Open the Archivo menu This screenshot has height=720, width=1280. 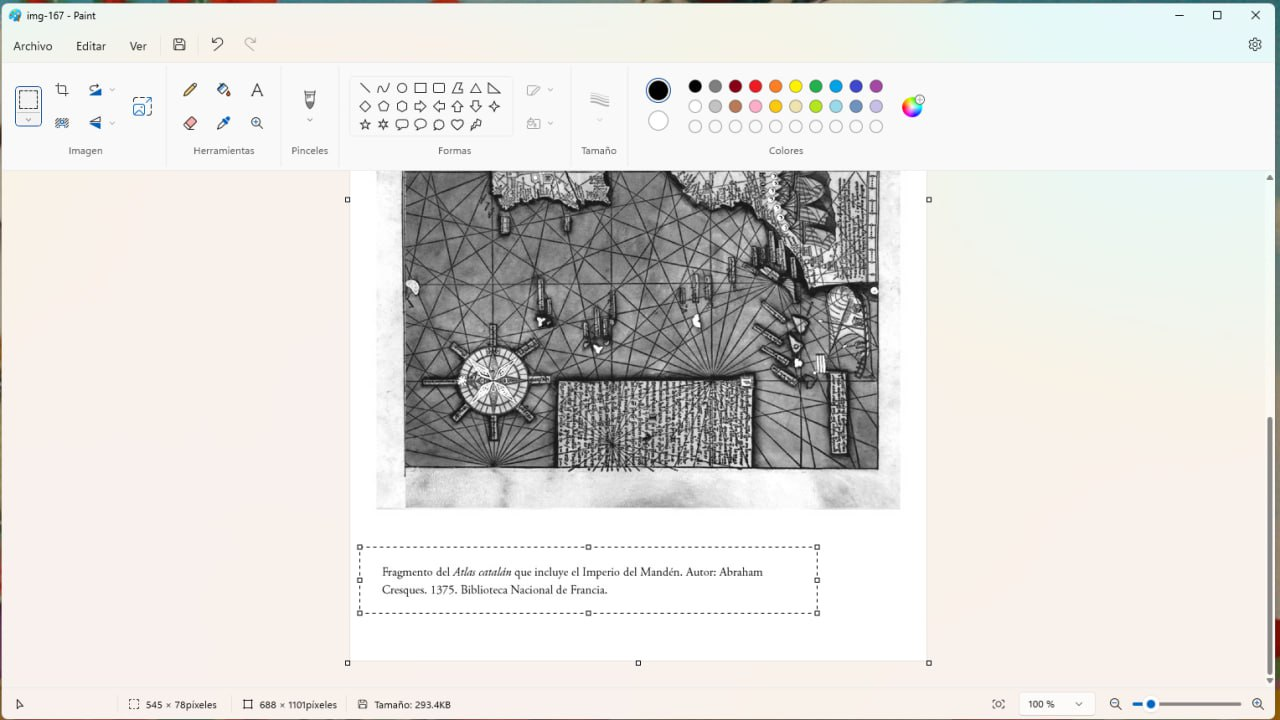click(x=33, y=46)
